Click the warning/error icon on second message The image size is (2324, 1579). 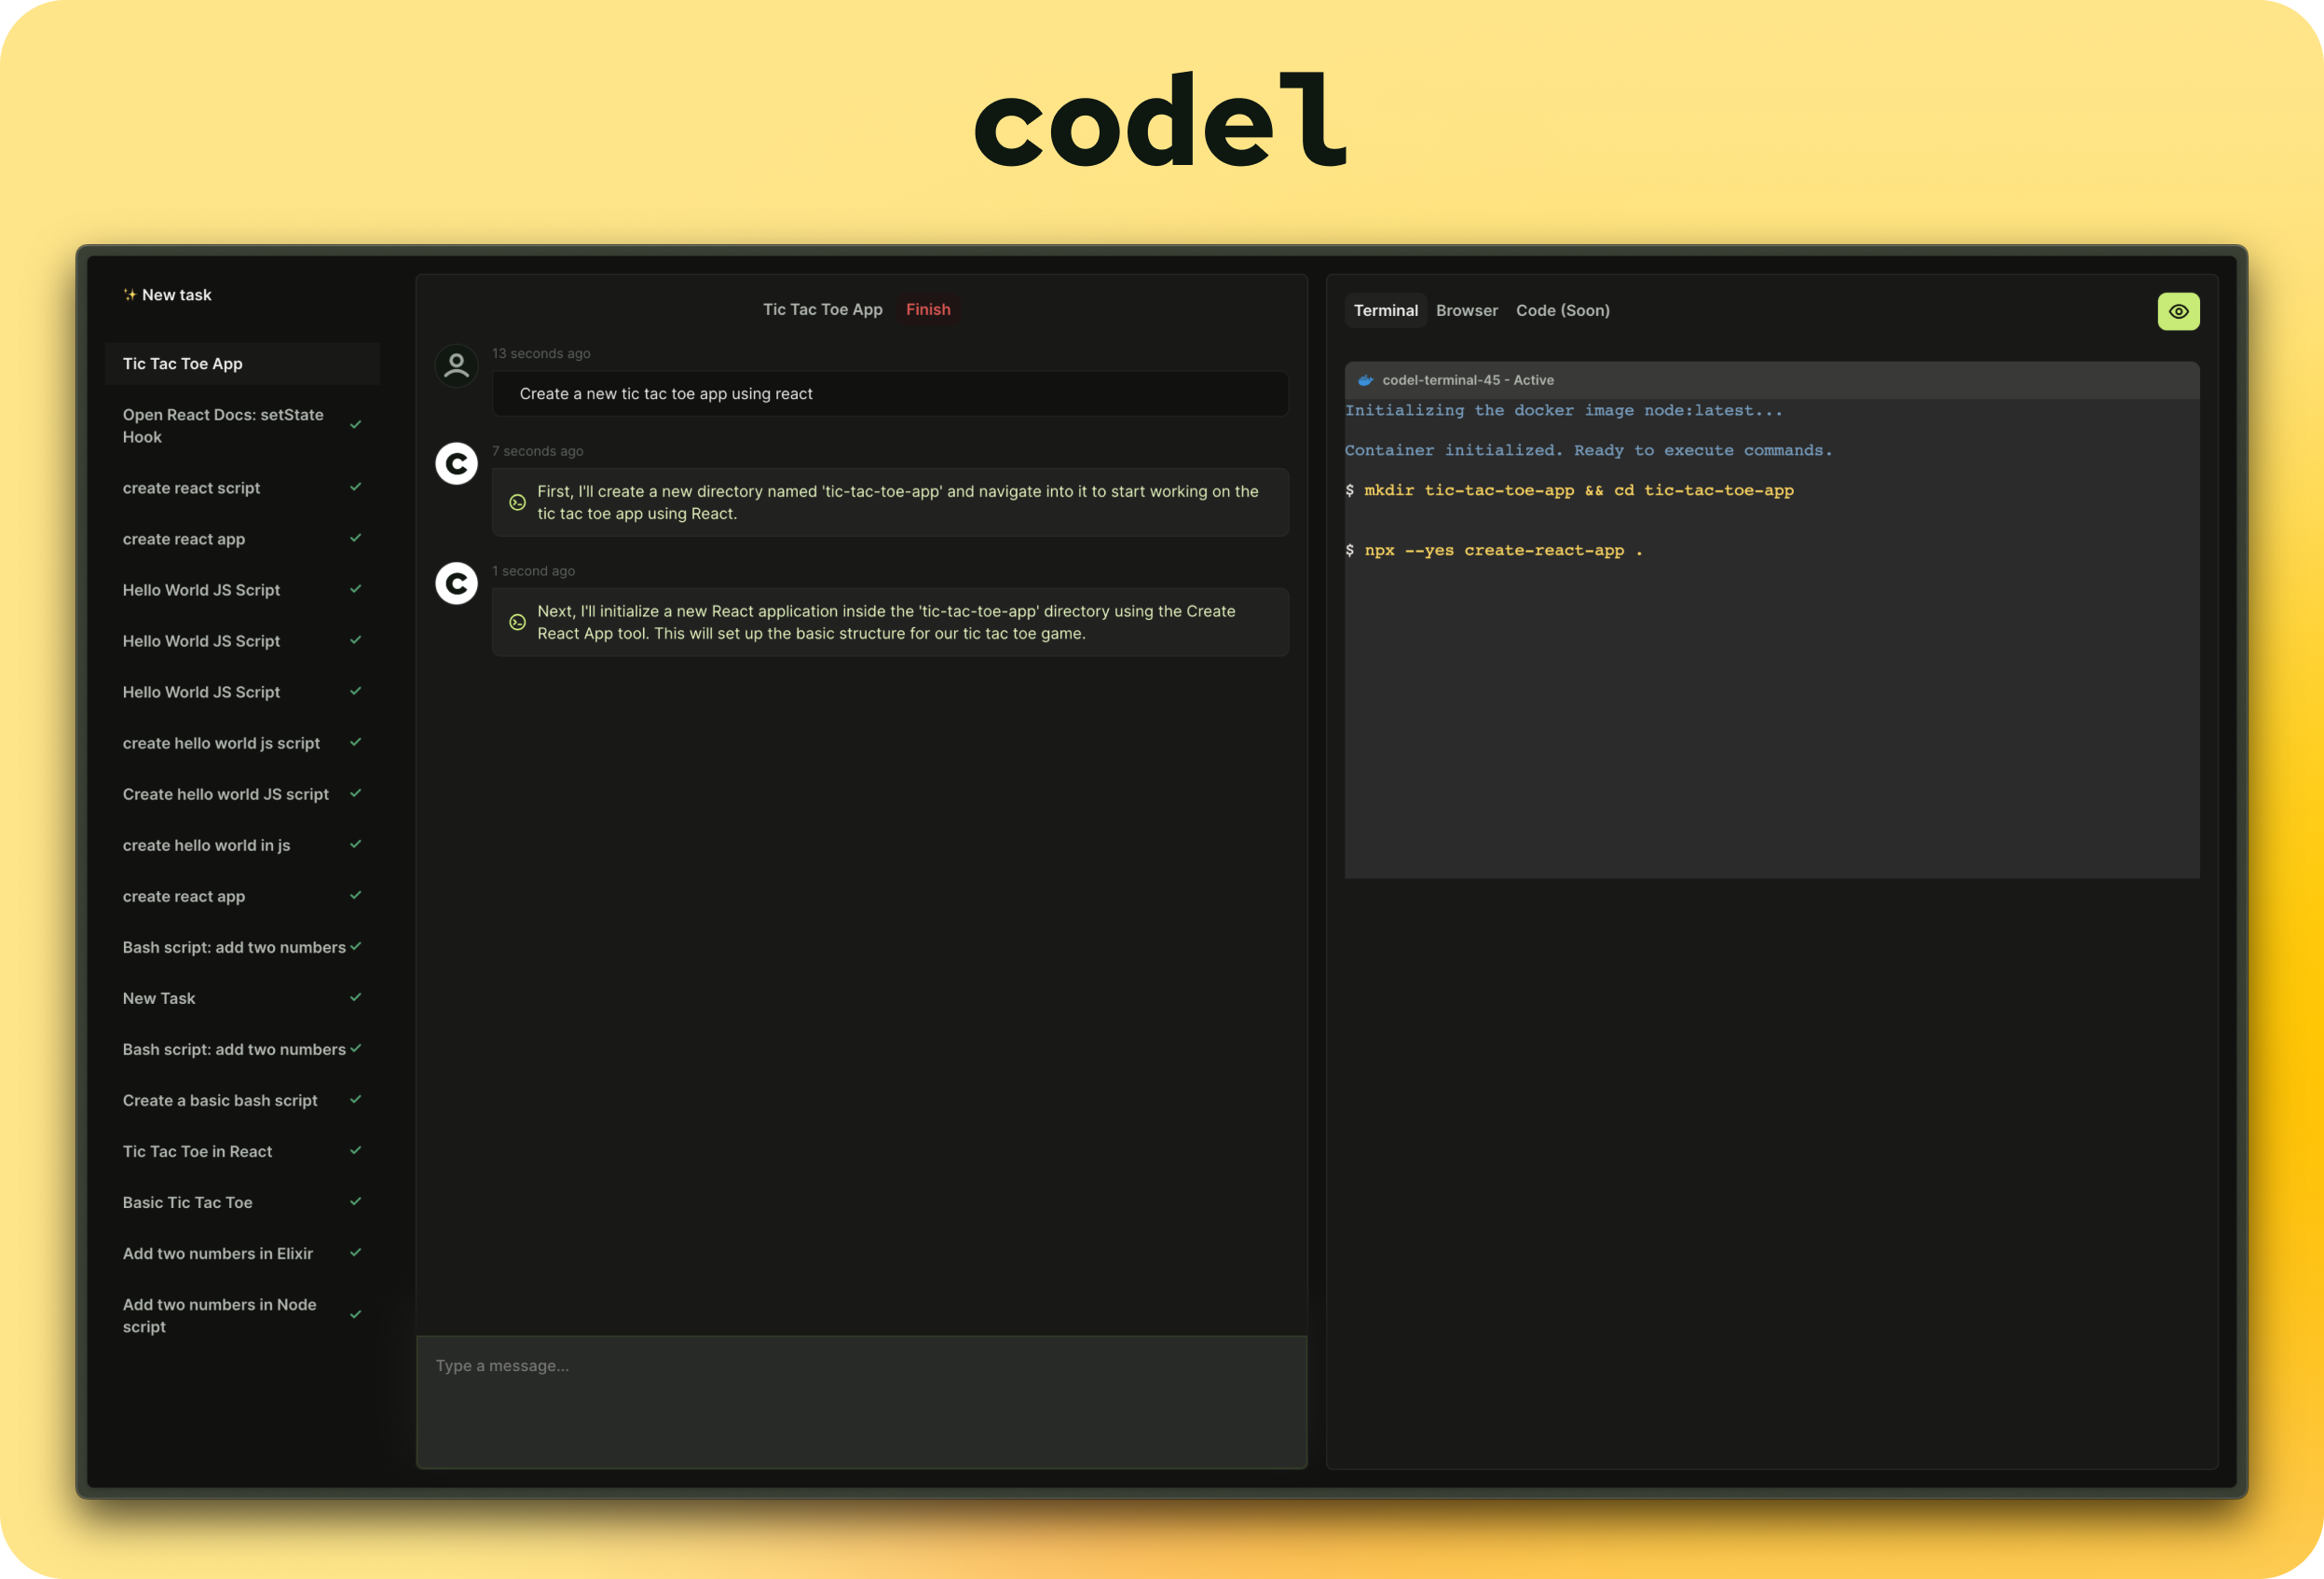coord(514,621)
